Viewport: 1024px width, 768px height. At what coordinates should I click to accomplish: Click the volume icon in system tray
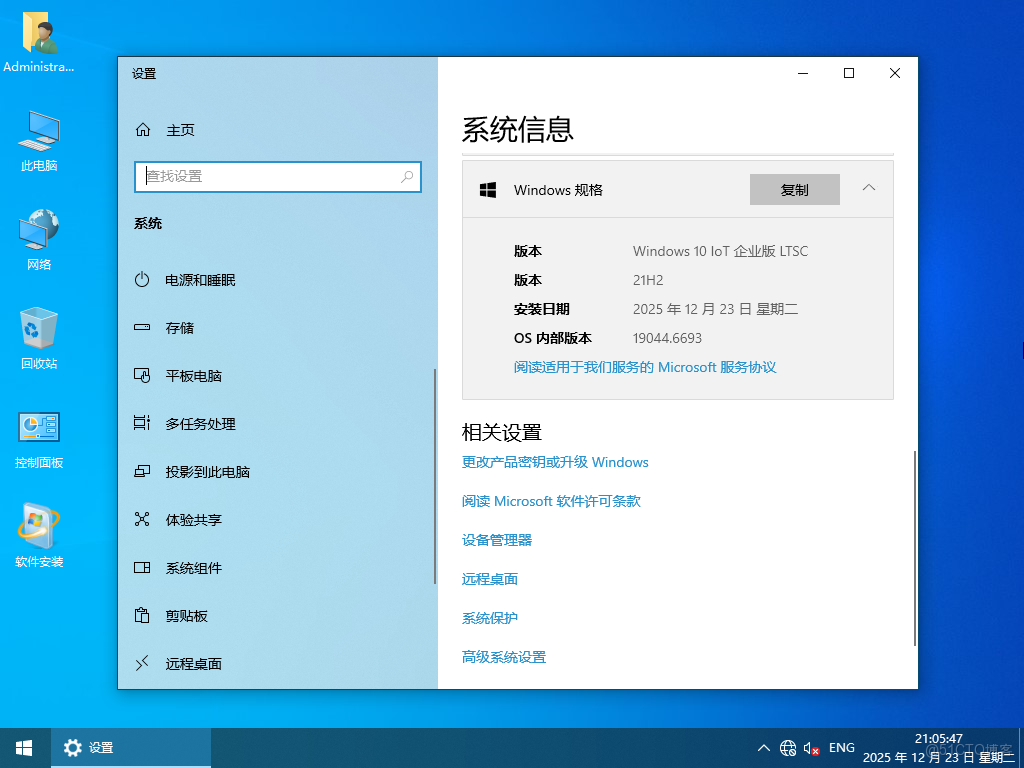(810, 747)
